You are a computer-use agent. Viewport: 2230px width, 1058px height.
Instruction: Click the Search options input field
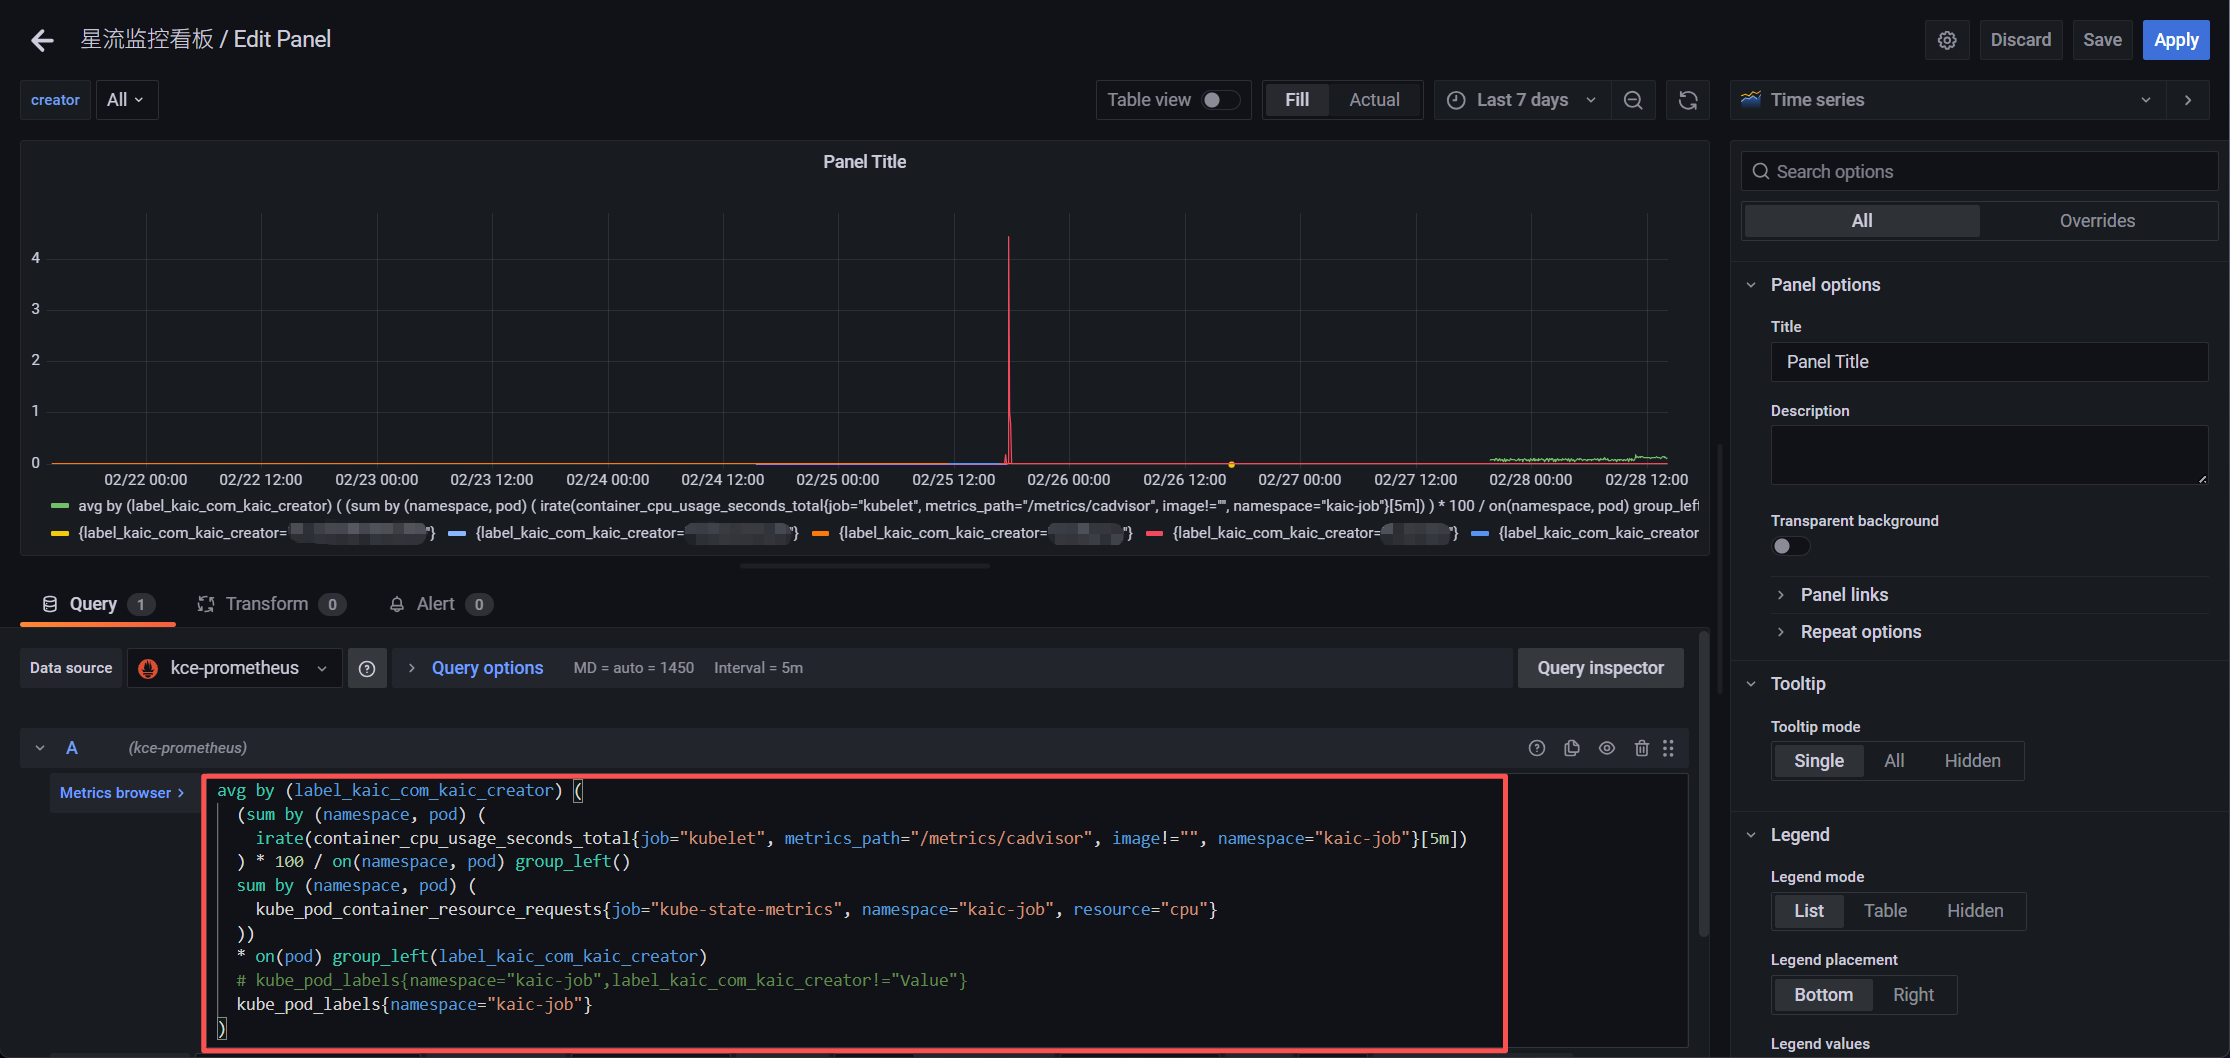[1978, 172]
